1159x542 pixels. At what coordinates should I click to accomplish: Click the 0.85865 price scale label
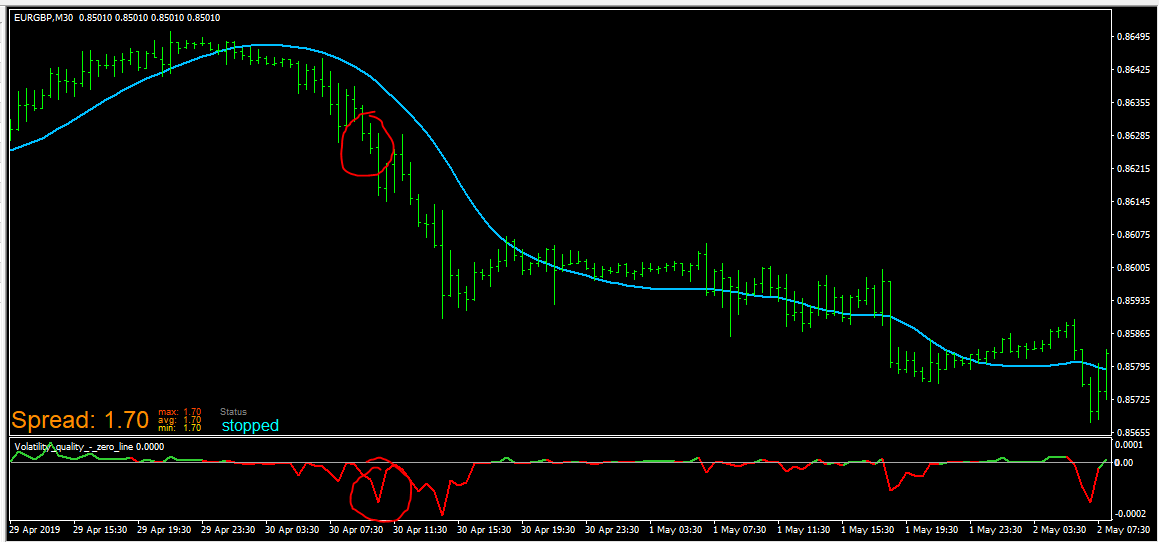(1132, 333)
